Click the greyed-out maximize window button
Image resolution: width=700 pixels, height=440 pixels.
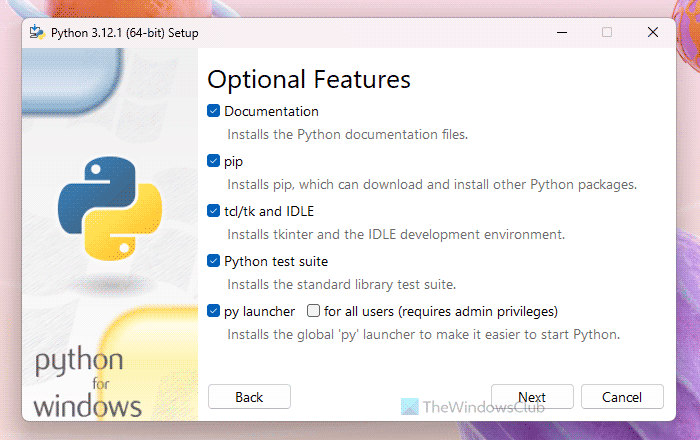tap(606, 32)
